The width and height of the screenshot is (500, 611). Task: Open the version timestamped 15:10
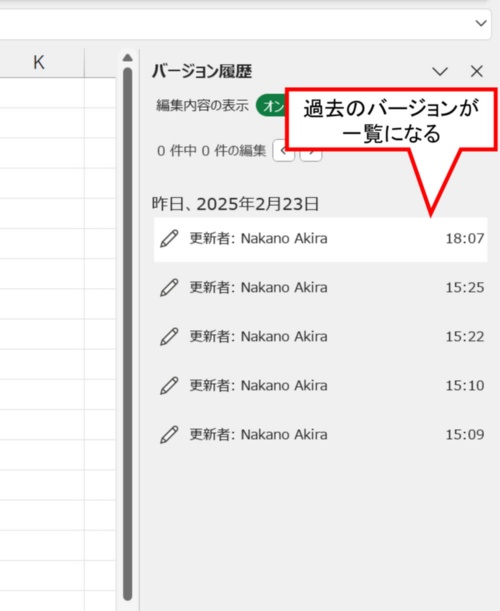click(x=320, y=386)
